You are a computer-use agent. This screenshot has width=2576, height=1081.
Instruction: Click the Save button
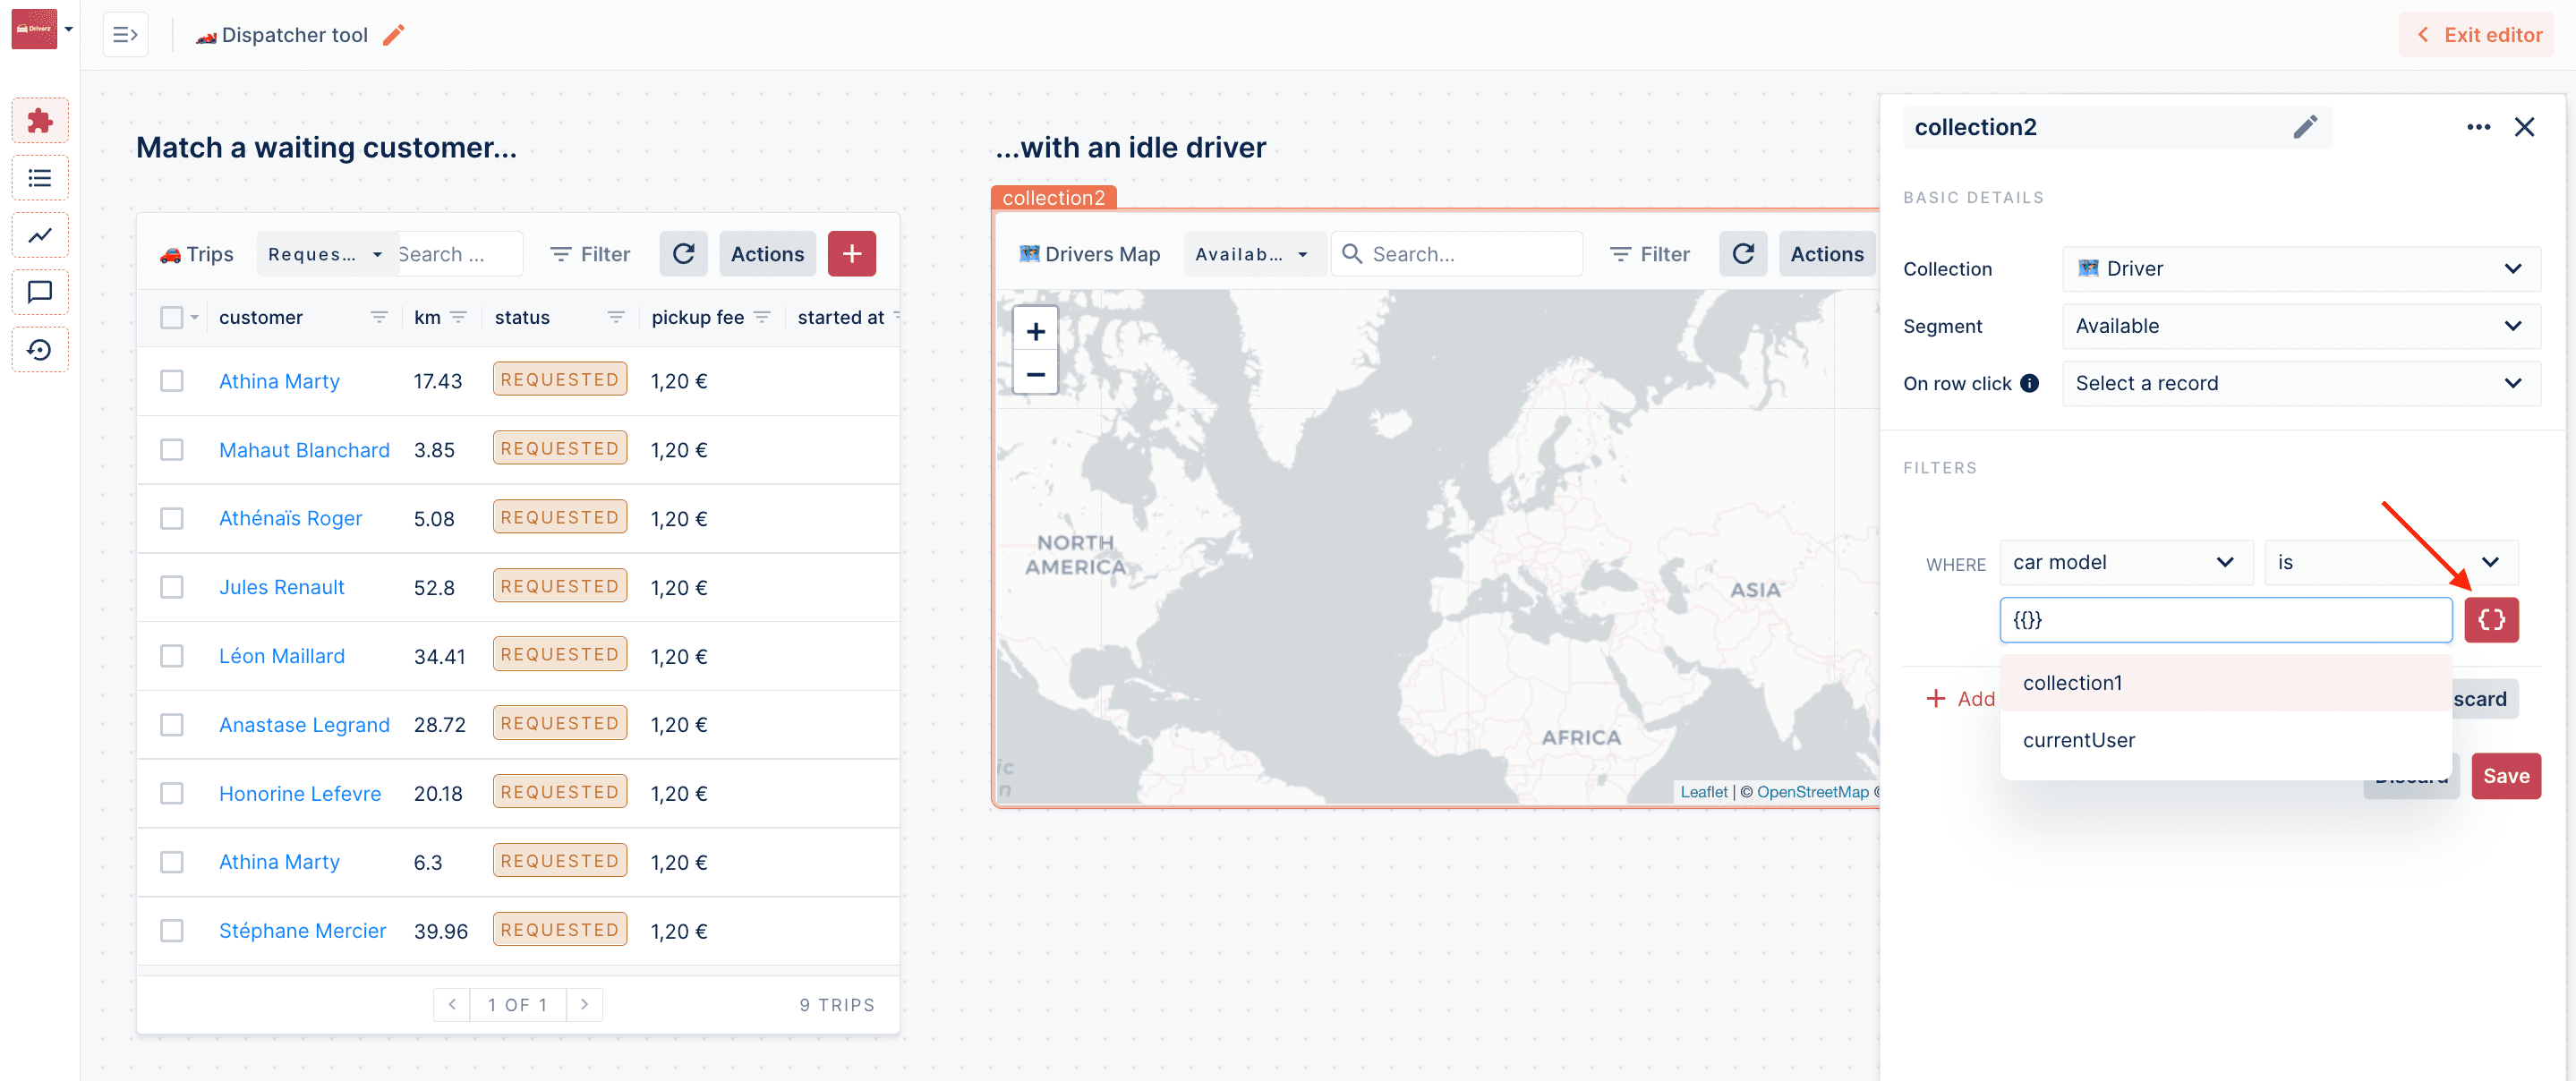2505,776
